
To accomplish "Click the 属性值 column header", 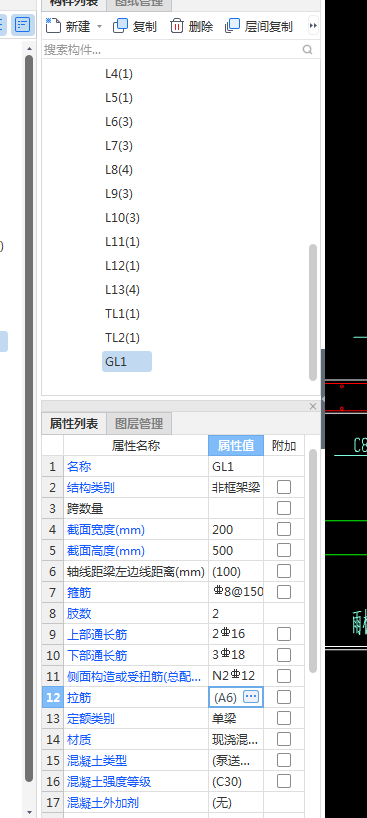I will point(236,446).
